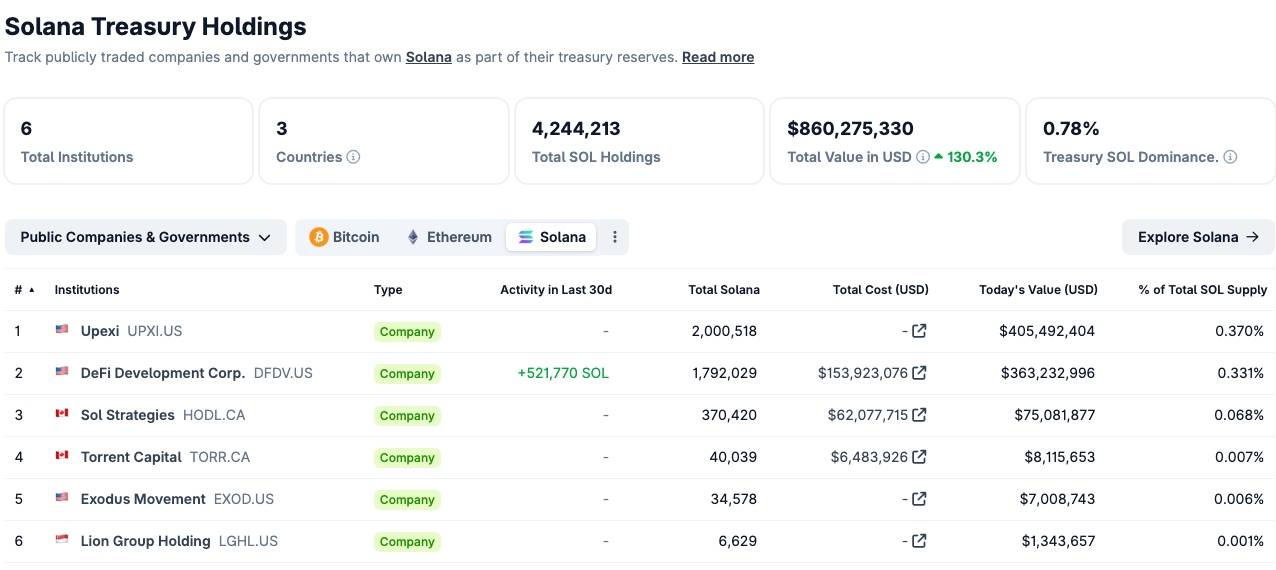
Task: Click the US flag beside Exodus Movement
Action: [x=62, y=497]
